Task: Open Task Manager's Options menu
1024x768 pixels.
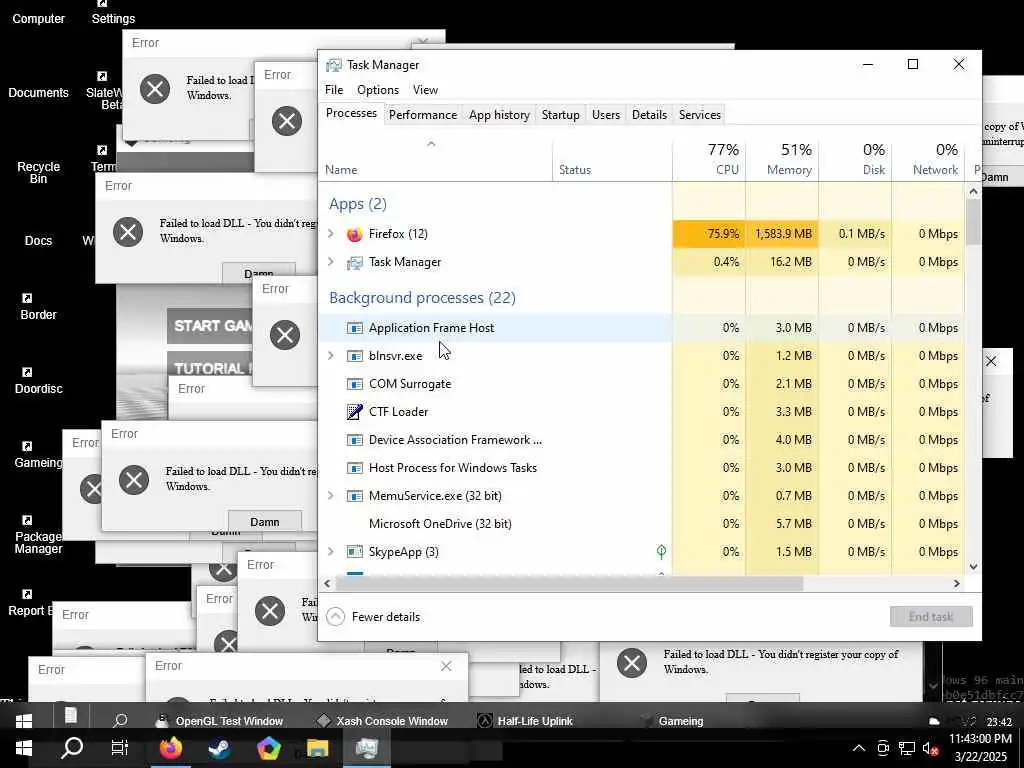Action: 377,90
